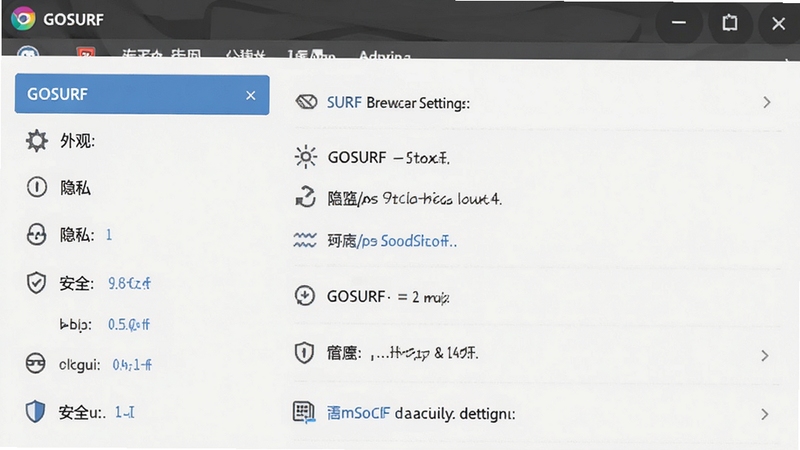Click the round blue icon in tab strip
800x450 pixels.
(28, 52)
